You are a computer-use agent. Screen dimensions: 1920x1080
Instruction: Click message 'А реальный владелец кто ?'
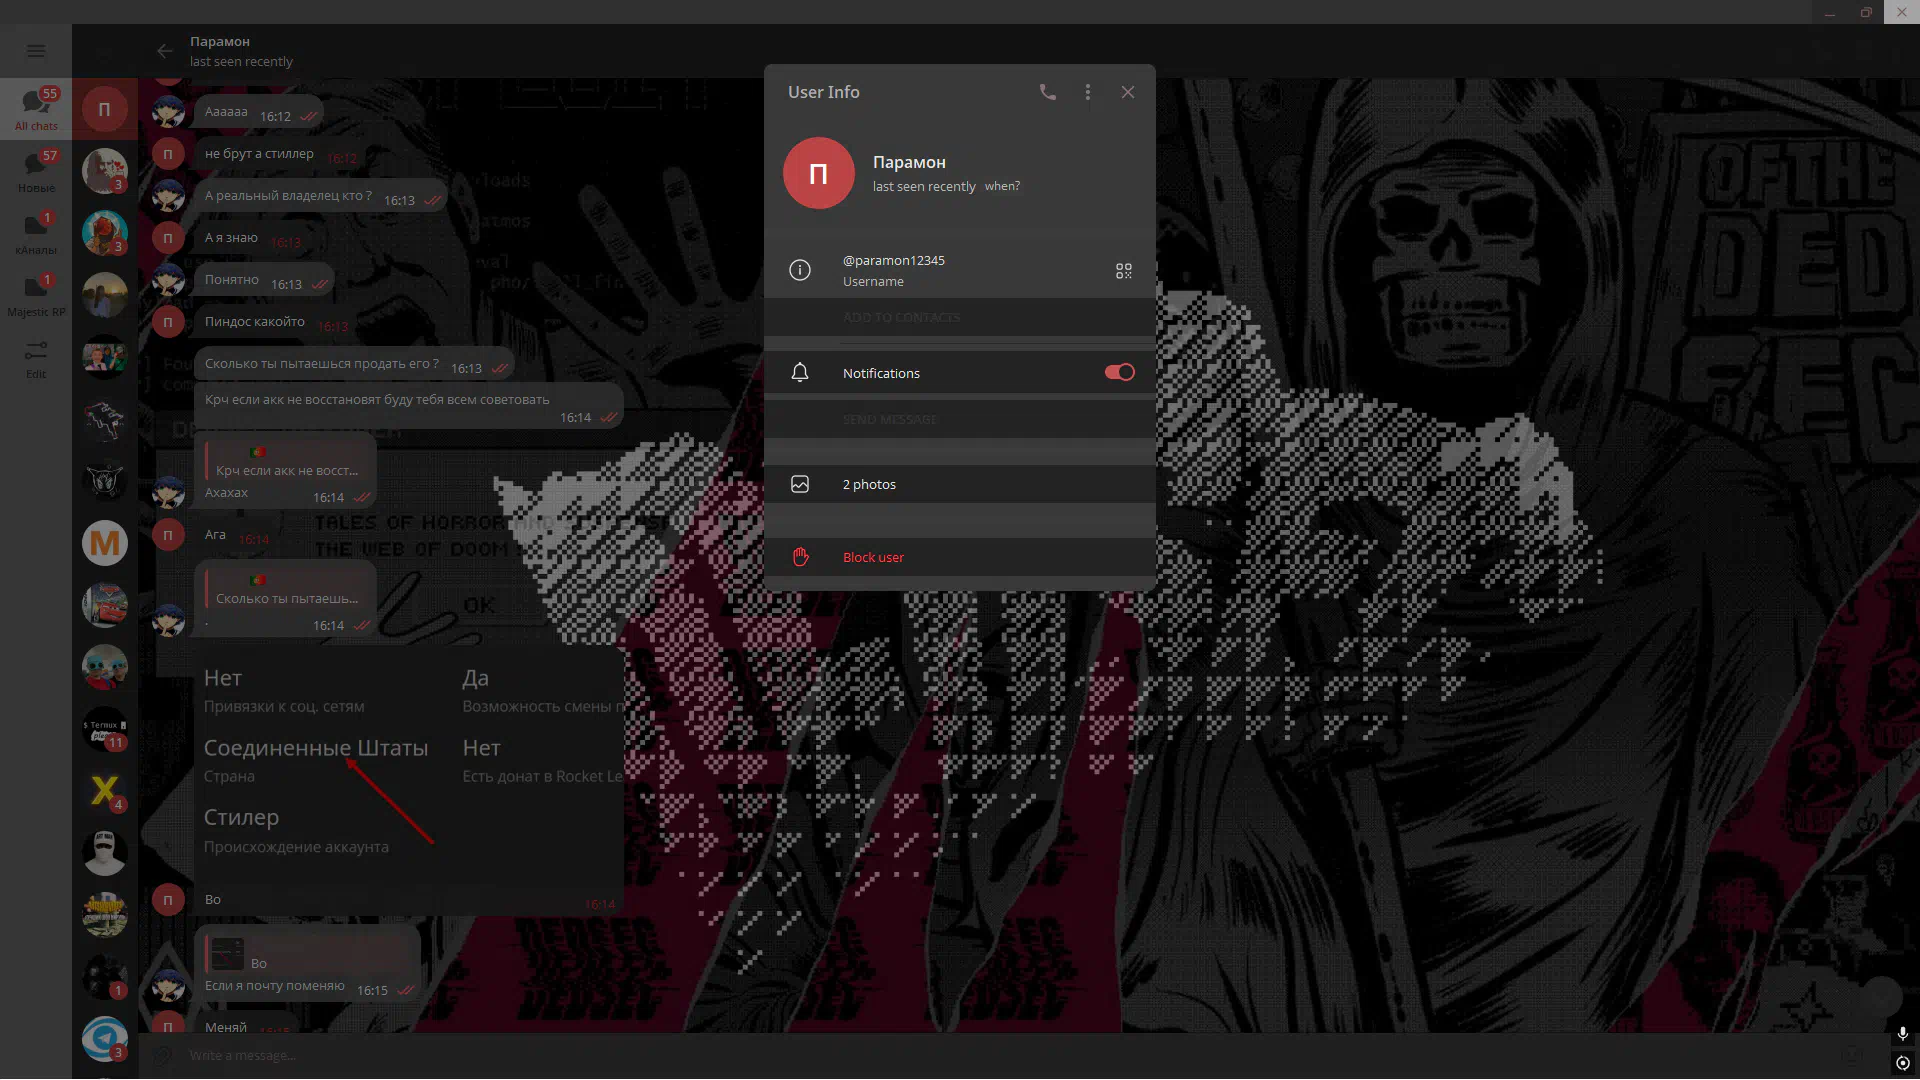coord(320,197)
